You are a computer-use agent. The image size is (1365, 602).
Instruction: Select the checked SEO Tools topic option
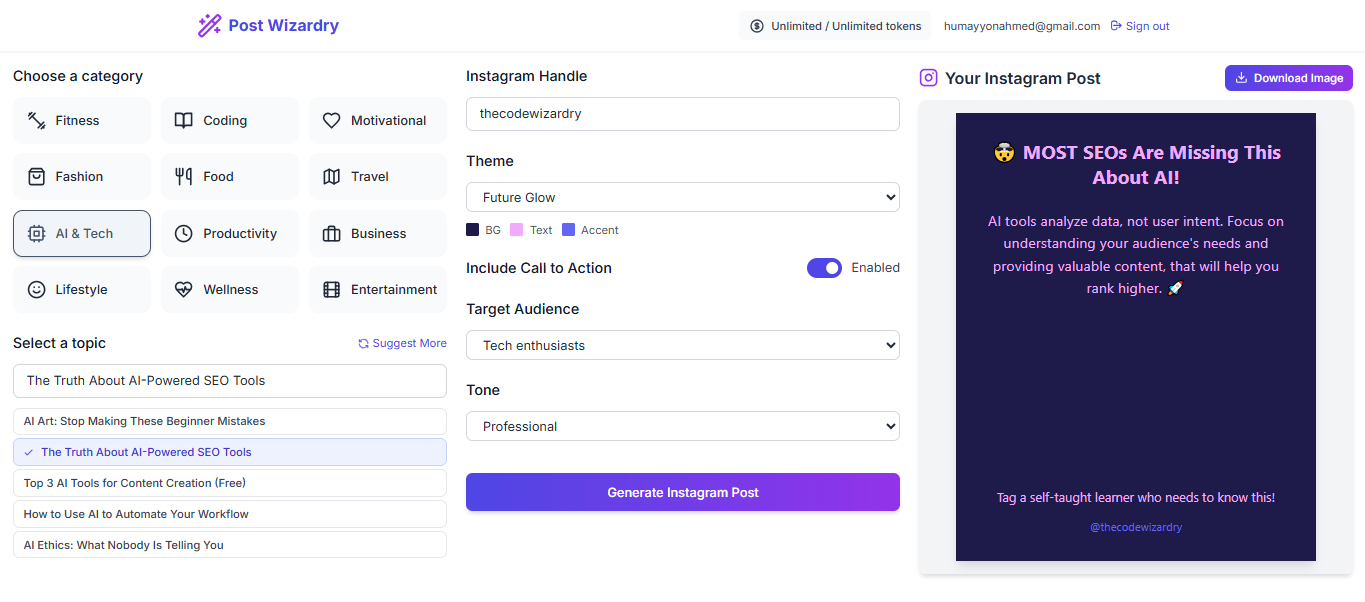tap(230, 452)
